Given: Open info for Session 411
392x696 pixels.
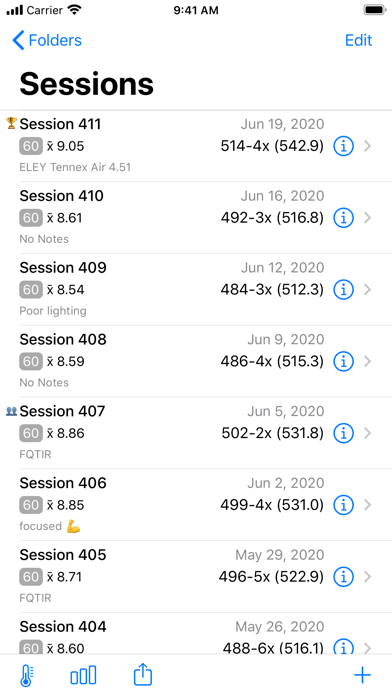Looking at the screenshot, I should 343,146.
